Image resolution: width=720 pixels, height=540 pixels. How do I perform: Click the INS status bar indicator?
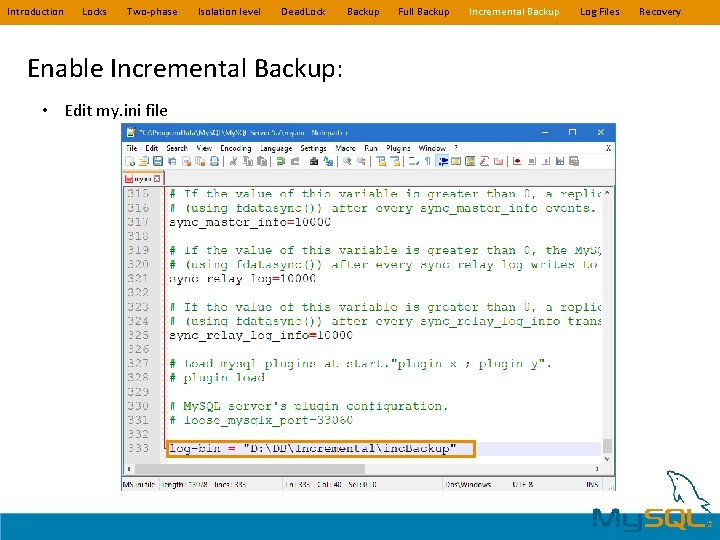click(592, 484)
